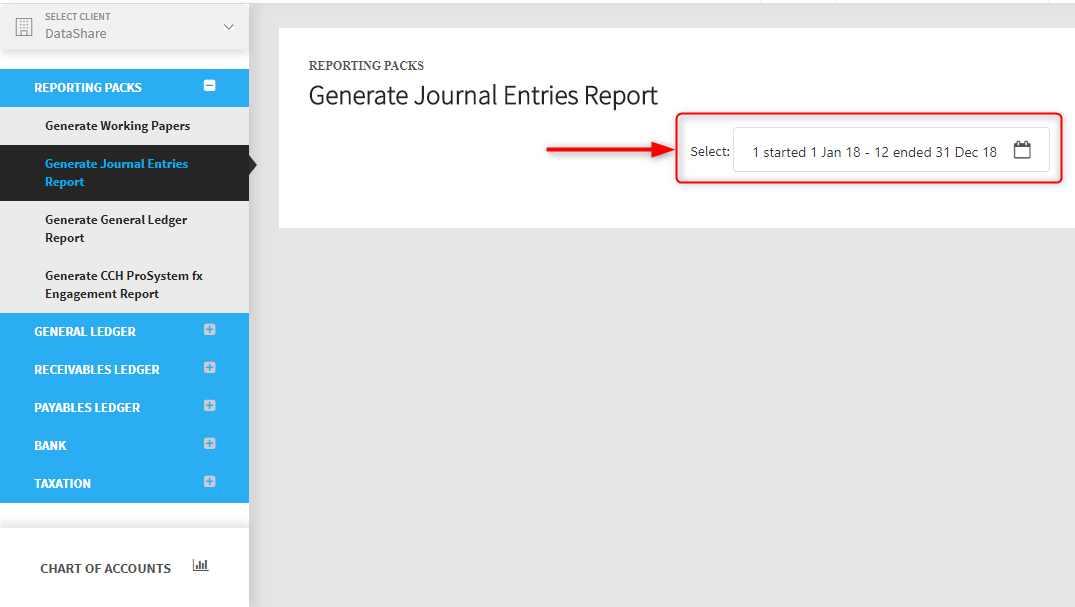Expand the Taxation section plus icon

point(210,481)
